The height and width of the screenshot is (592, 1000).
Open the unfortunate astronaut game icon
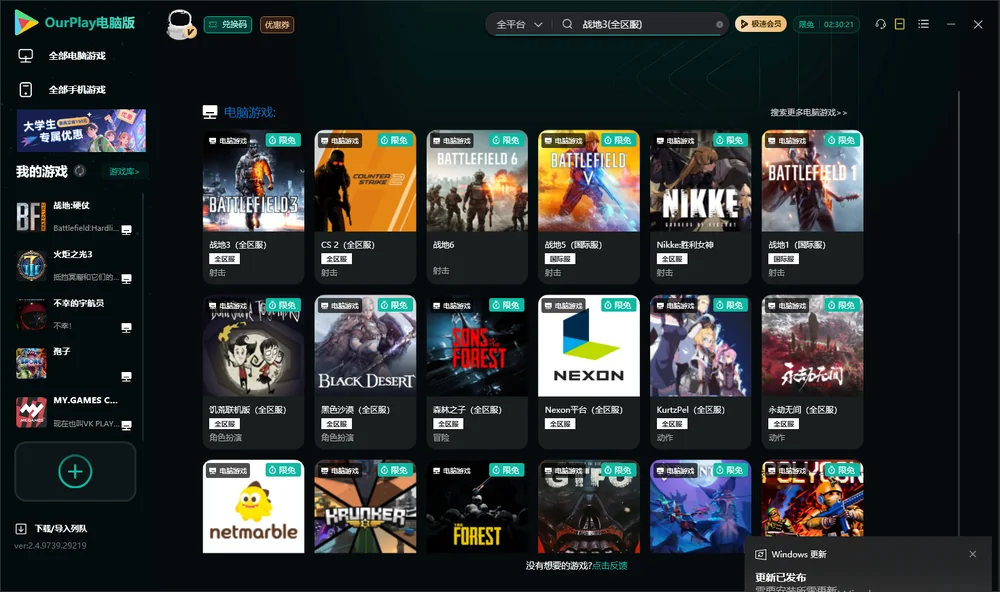tap(31, 314)
